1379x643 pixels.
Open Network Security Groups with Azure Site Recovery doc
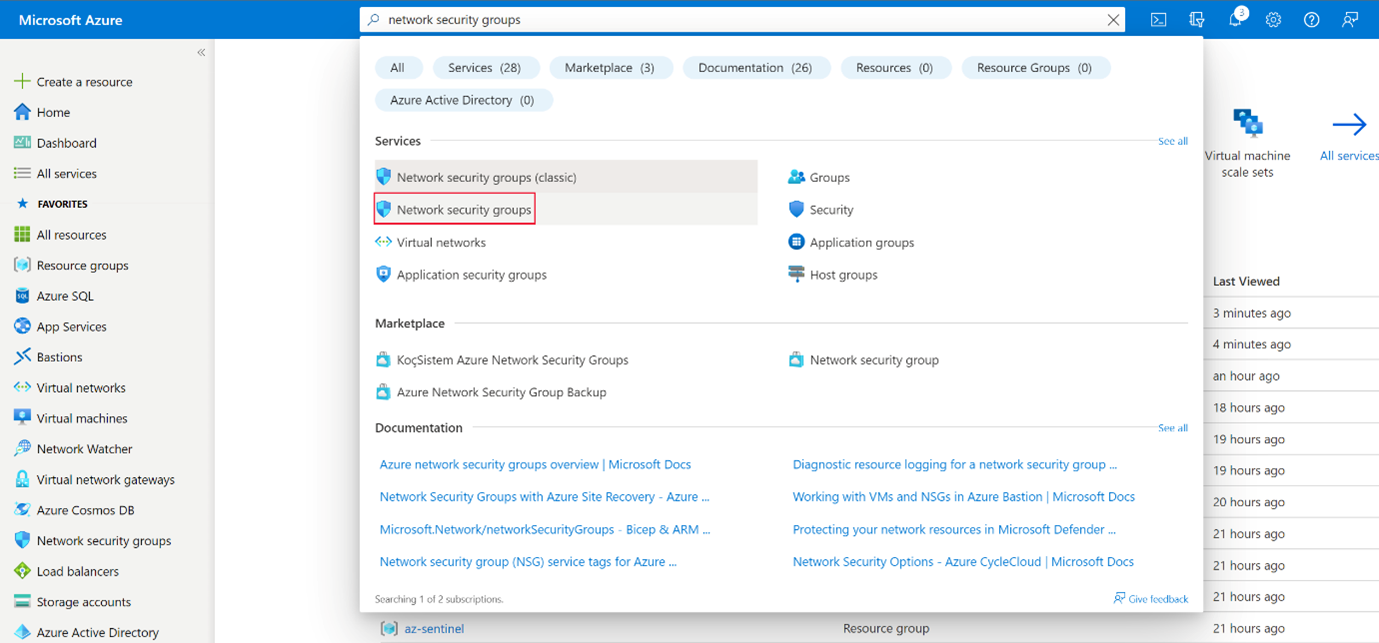pyautogui.click(x=545, y=497)
